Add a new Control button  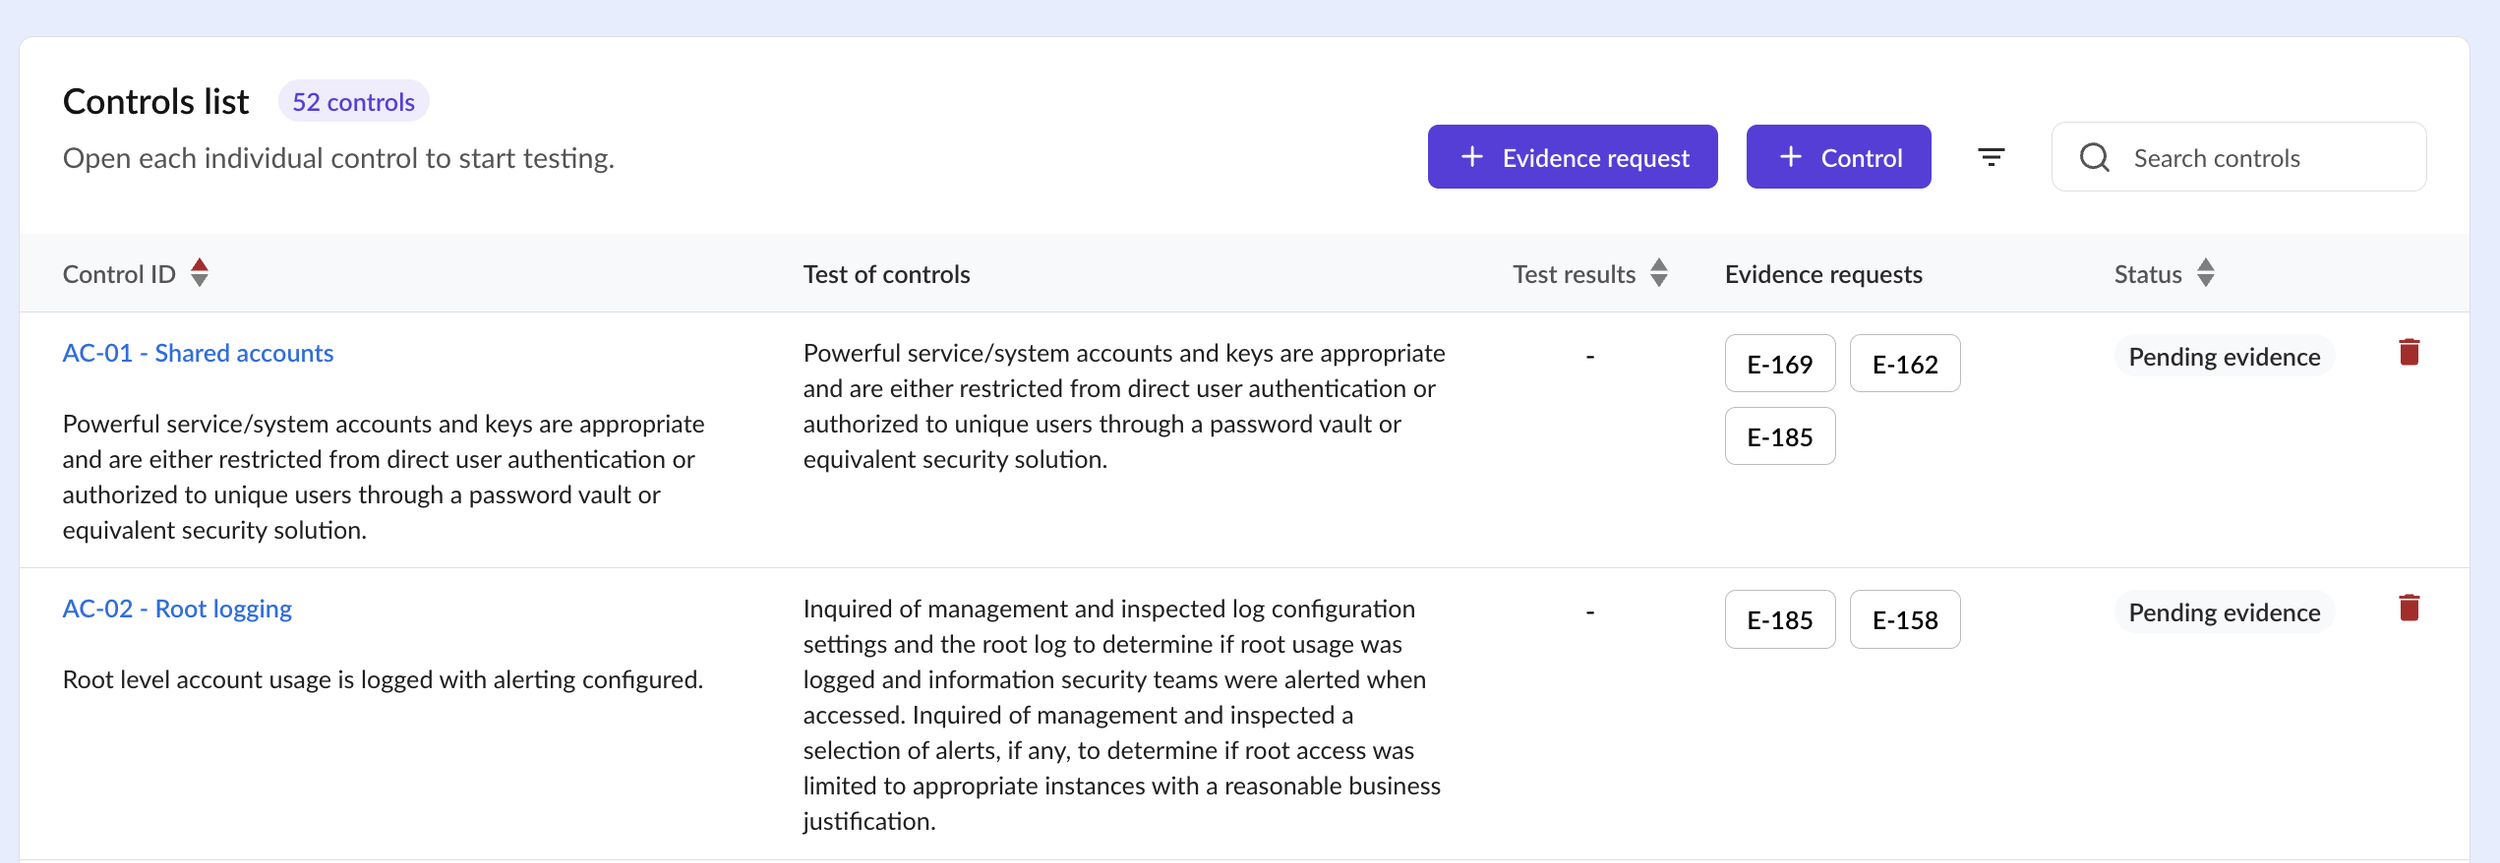[1838, 157]
